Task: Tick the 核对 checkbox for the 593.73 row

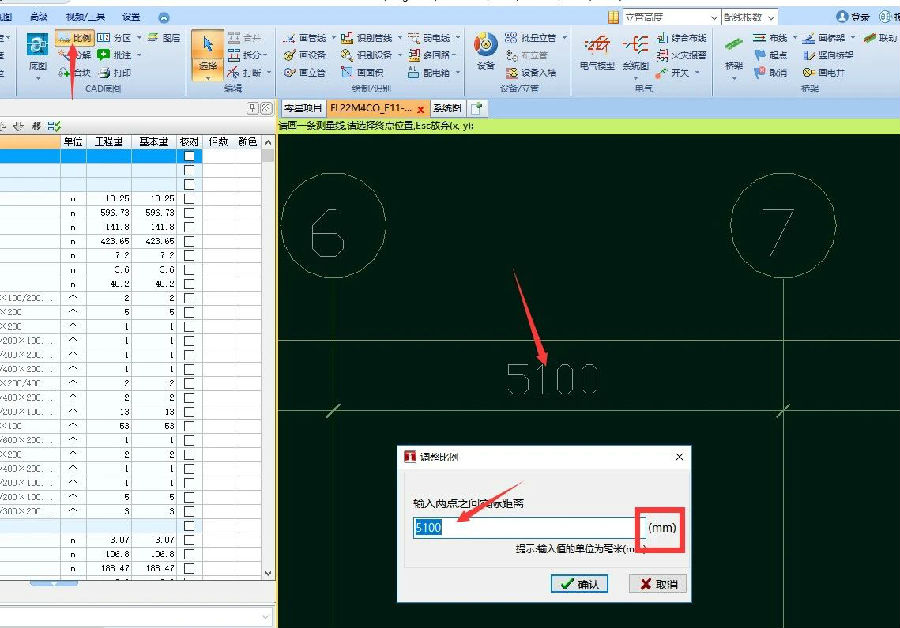Action: 189,213
